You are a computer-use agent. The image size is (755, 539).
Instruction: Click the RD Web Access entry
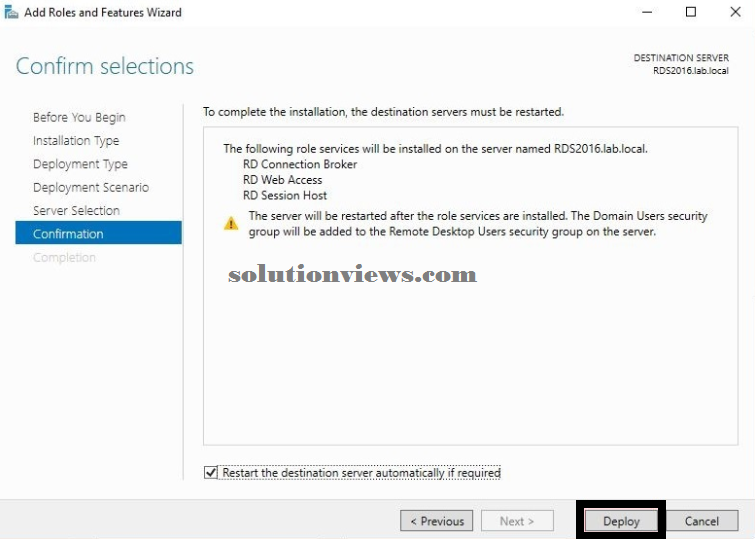[x=282, y=180]
